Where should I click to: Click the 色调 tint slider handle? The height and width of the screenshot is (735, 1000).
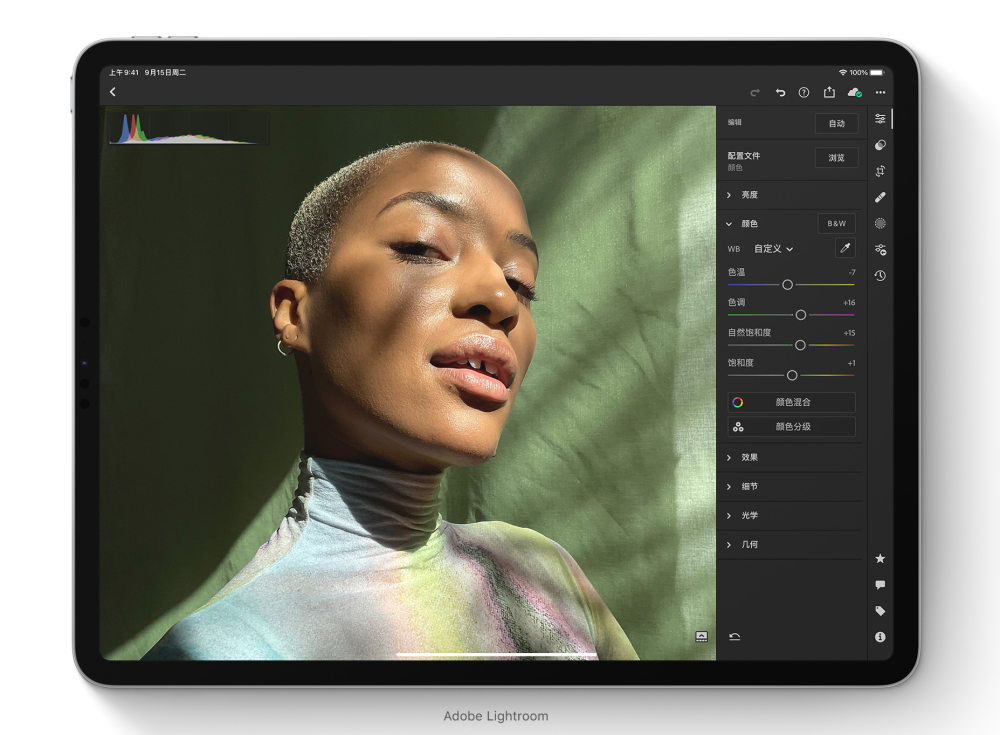coord(801,315)
